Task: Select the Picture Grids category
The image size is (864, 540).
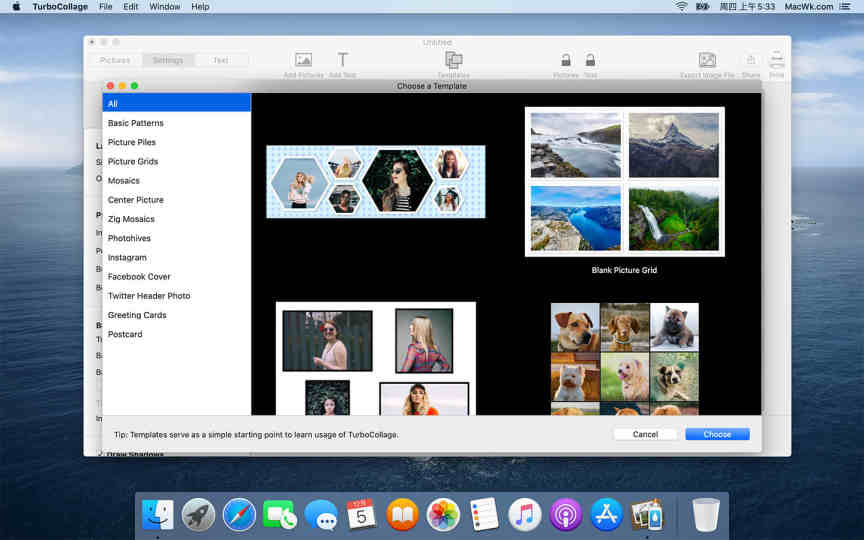Action: (x=176, y=161)
